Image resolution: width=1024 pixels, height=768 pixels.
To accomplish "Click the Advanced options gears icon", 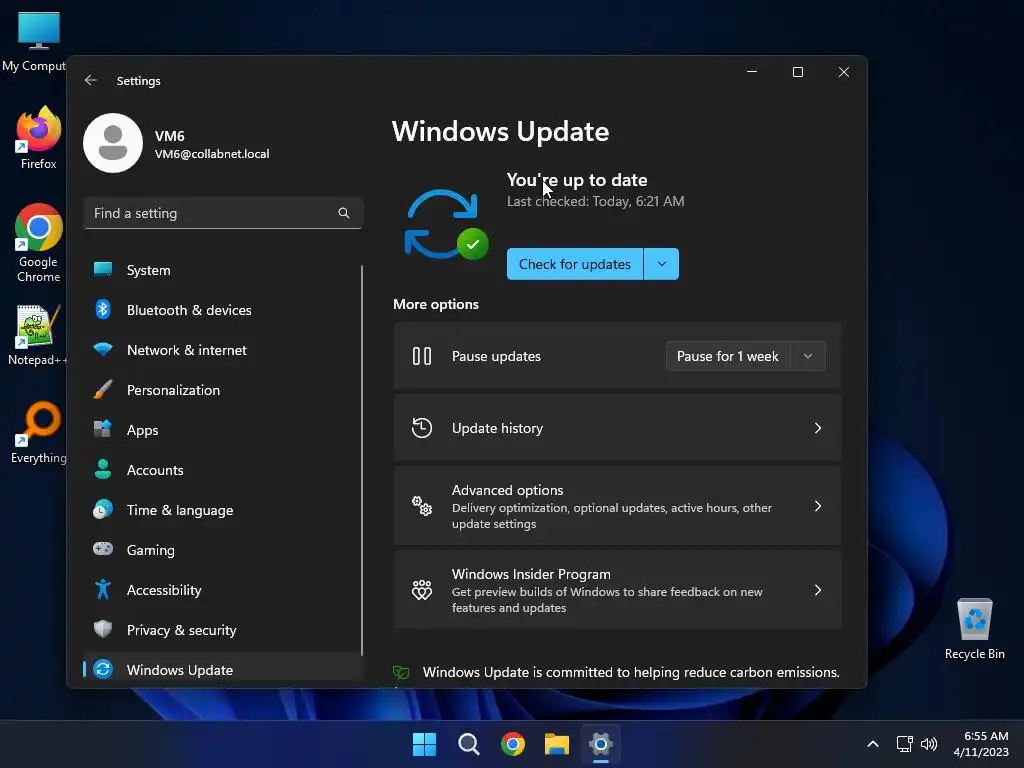I will (422, 506).
